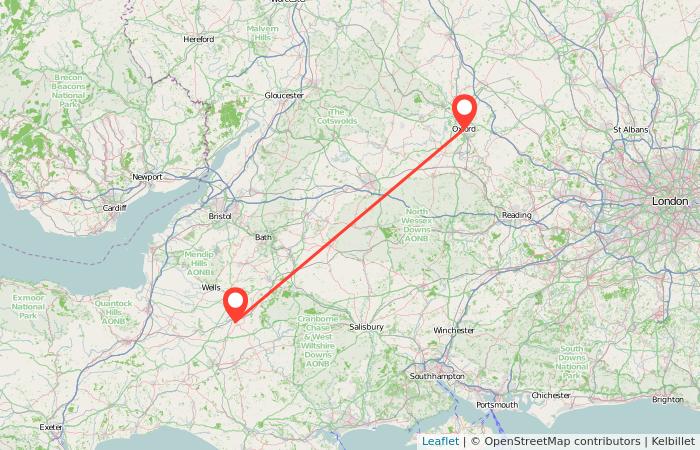Click the Newport city label
This screenshot has width=700, height=450.
point(147,177)
